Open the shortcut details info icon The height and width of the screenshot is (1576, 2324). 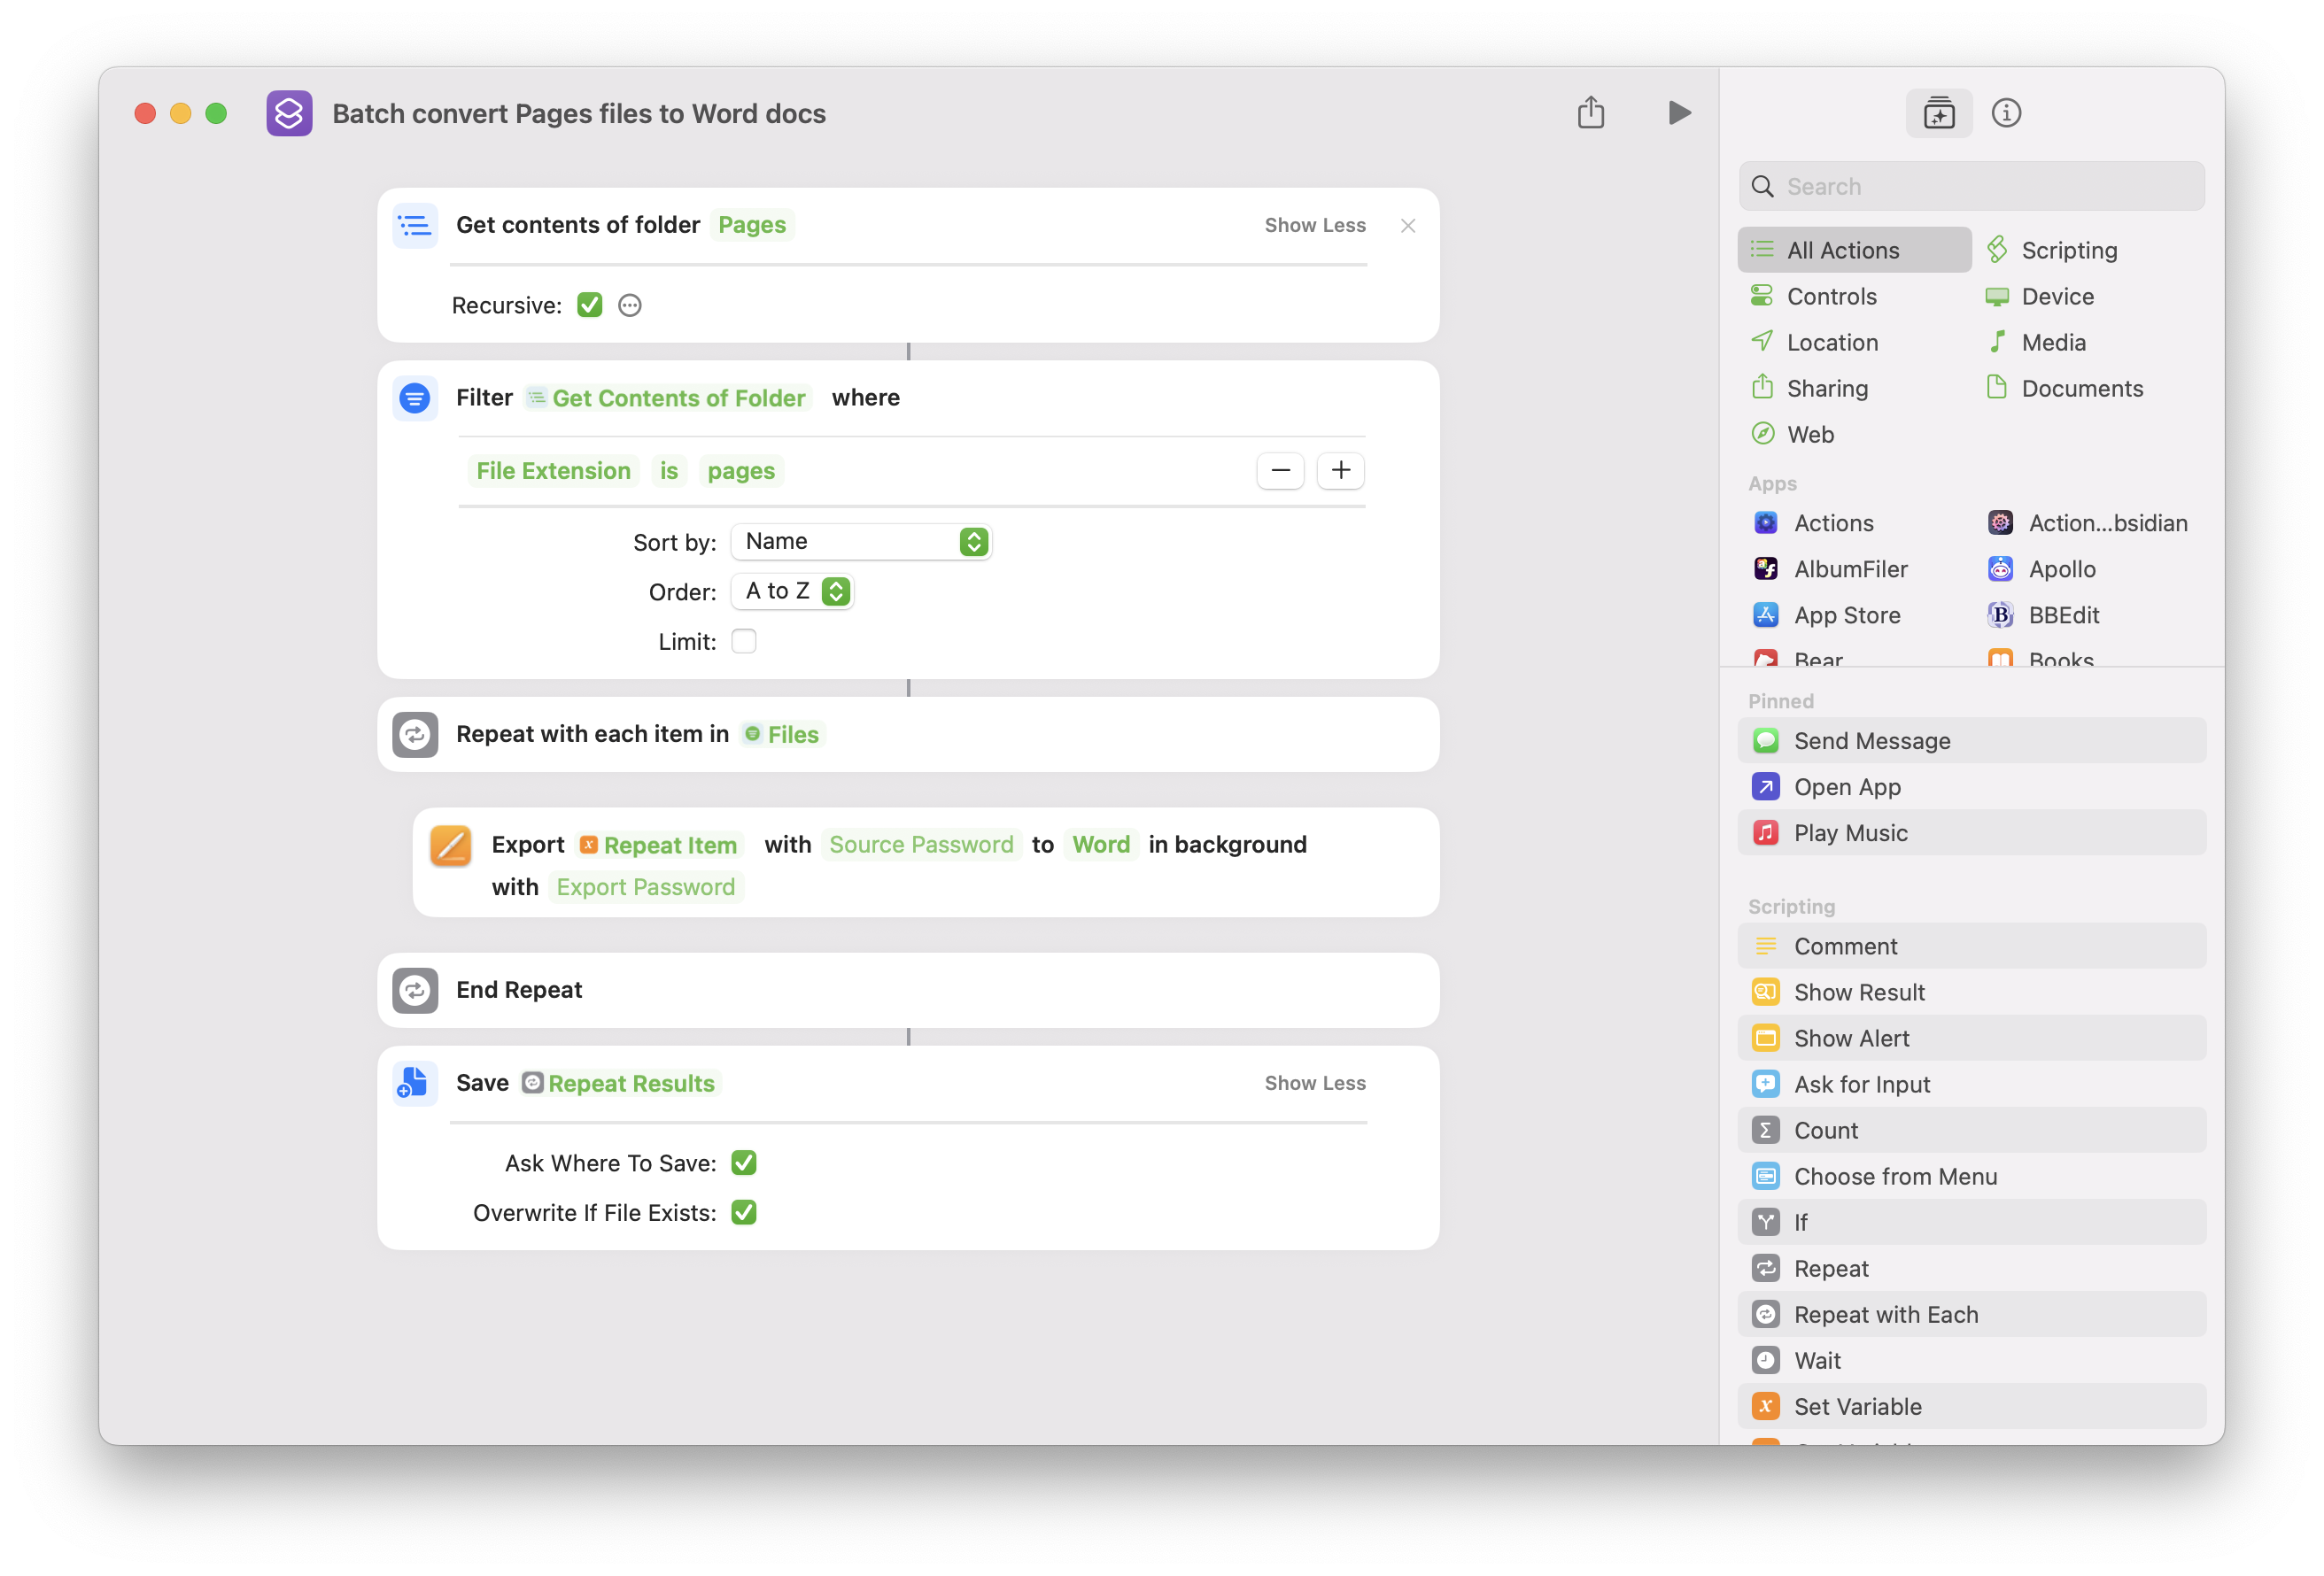pos(2006,113)
